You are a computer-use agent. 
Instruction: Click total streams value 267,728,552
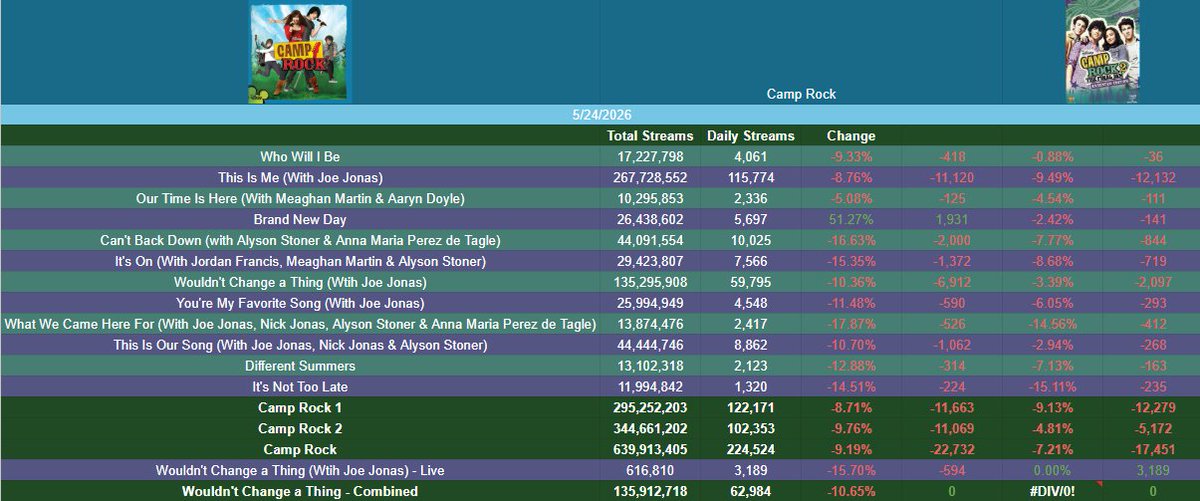click(650, 178)
